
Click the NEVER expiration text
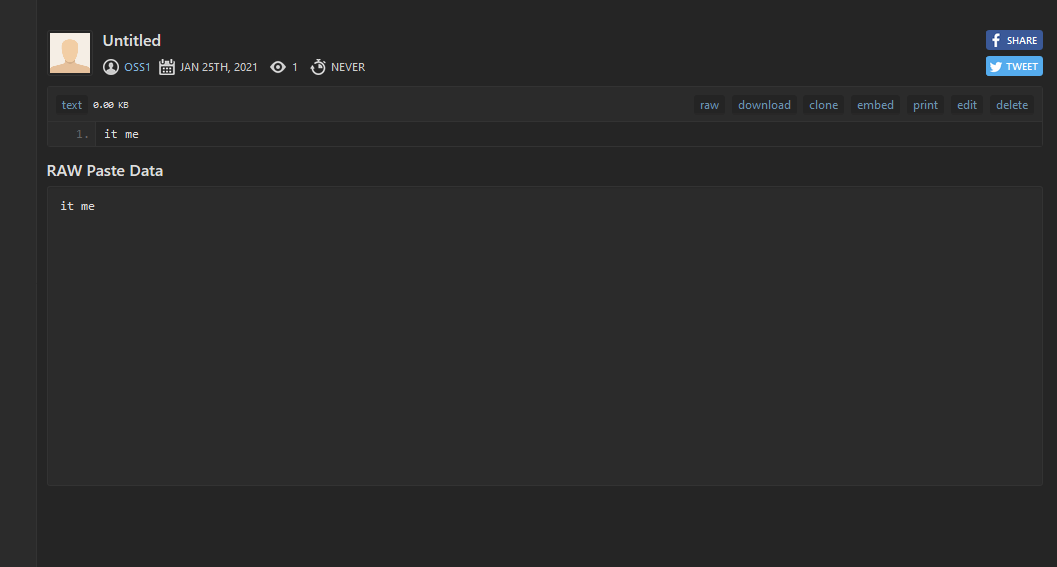pyautogui.click(x=348, y=67)
